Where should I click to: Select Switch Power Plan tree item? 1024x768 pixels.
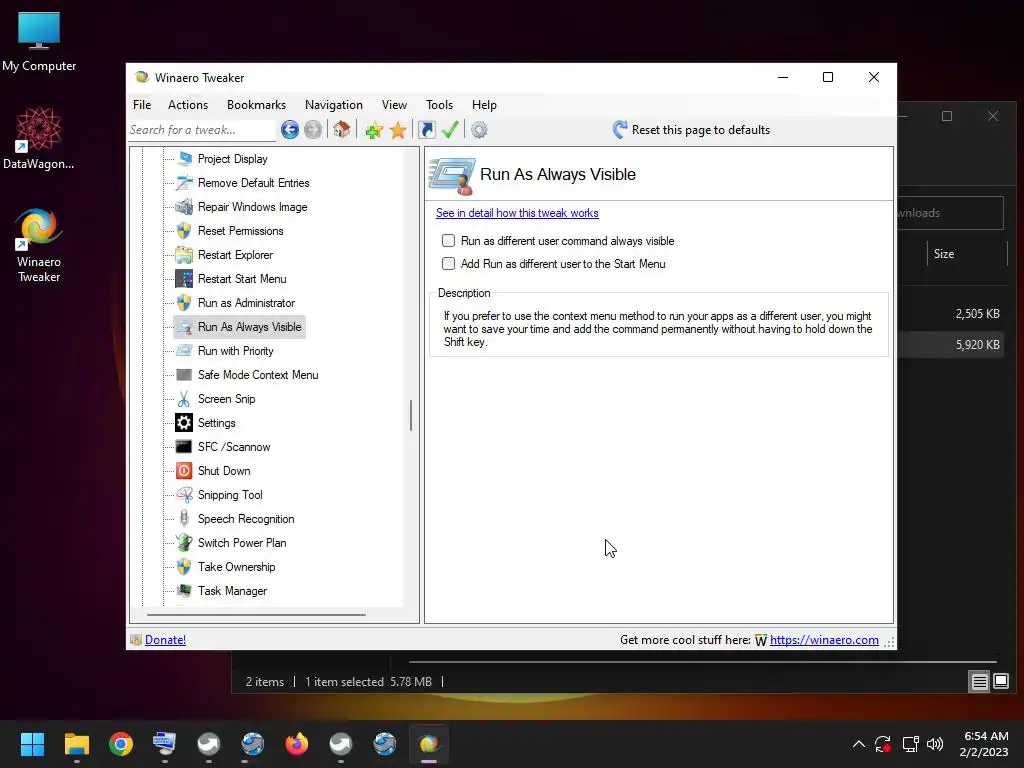coord(242,543)
